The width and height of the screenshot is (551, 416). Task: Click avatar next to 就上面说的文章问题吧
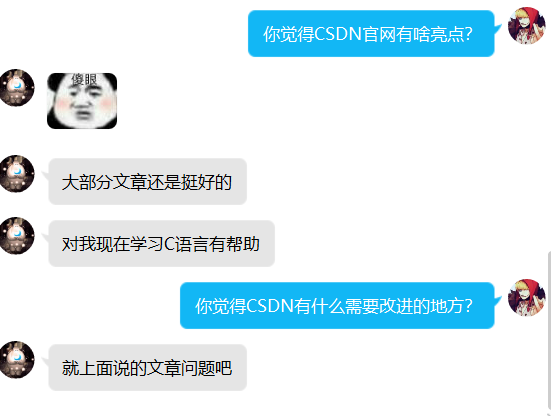coord(16,359)
